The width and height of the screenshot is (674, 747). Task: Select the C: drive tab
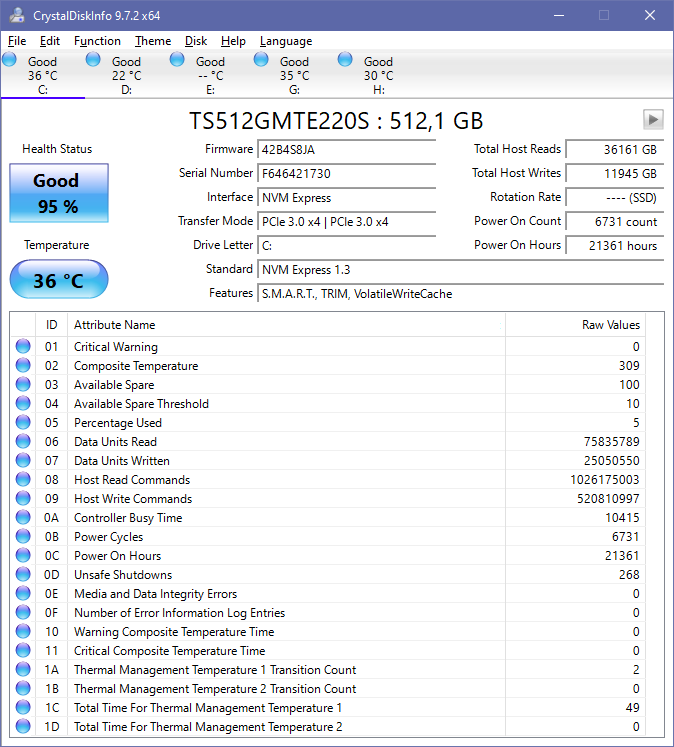click(x=42, y=75)
